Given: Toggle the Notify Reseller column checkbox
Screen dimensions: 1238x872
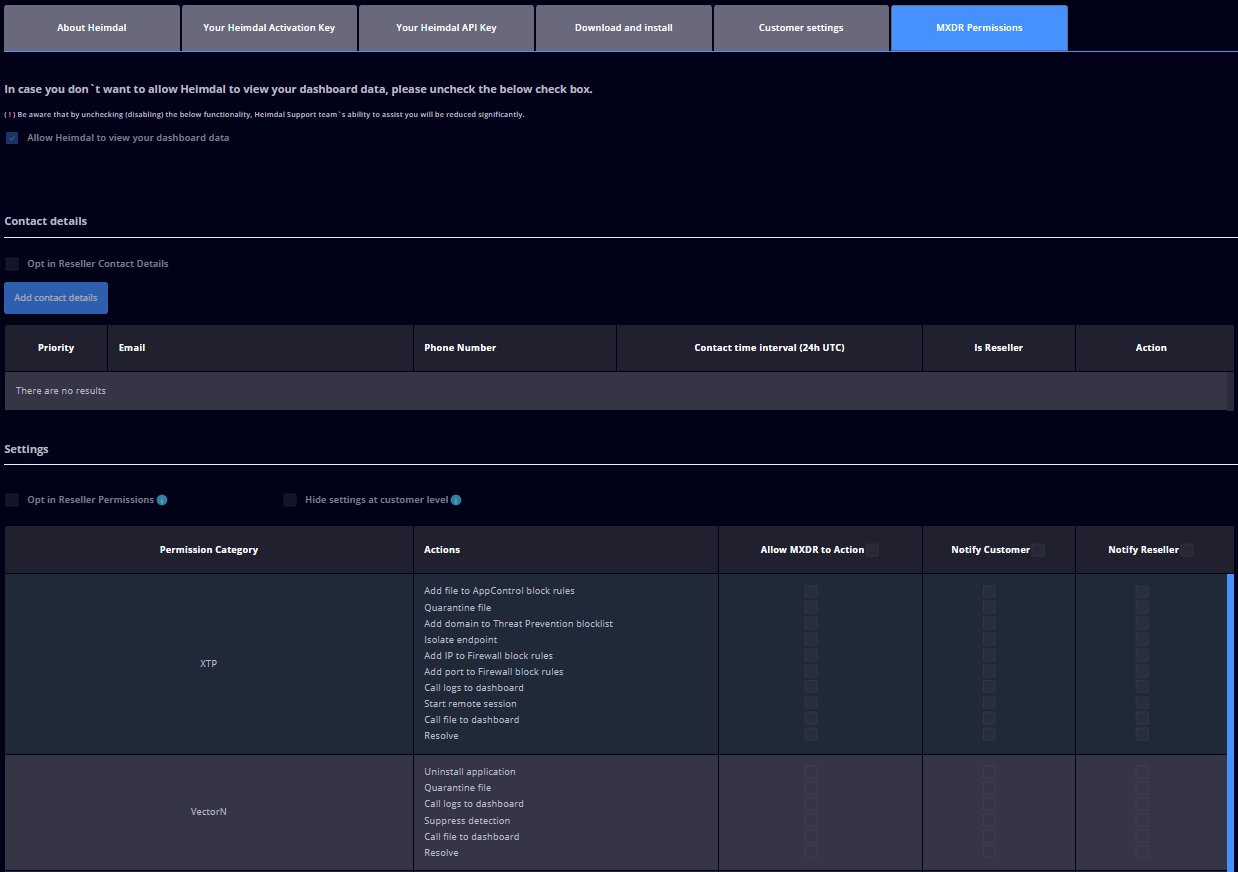Looking at the screenshot, I should point(1186,549).
